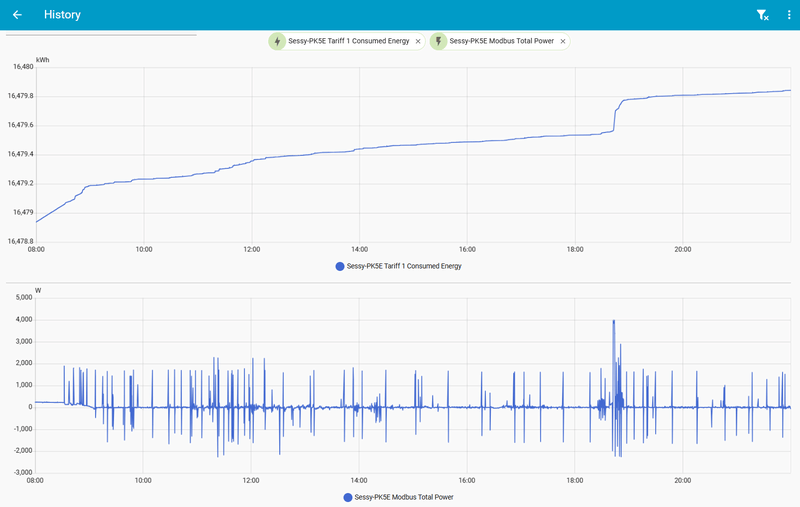Remove Sessy-PK5E Tariff 1 Consumed Energy chip

pyautogui.click(x=418, y=41)
